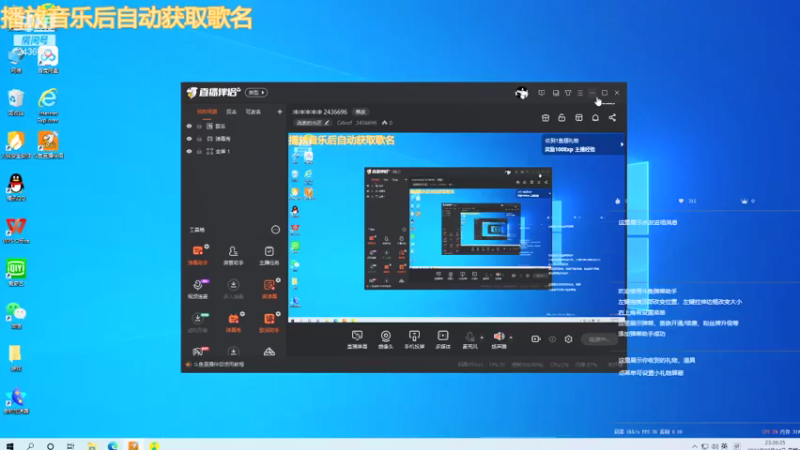Open Danmaku Show settings gear badge
Viewport: 800px width, 450px height.
pos(242,314)
